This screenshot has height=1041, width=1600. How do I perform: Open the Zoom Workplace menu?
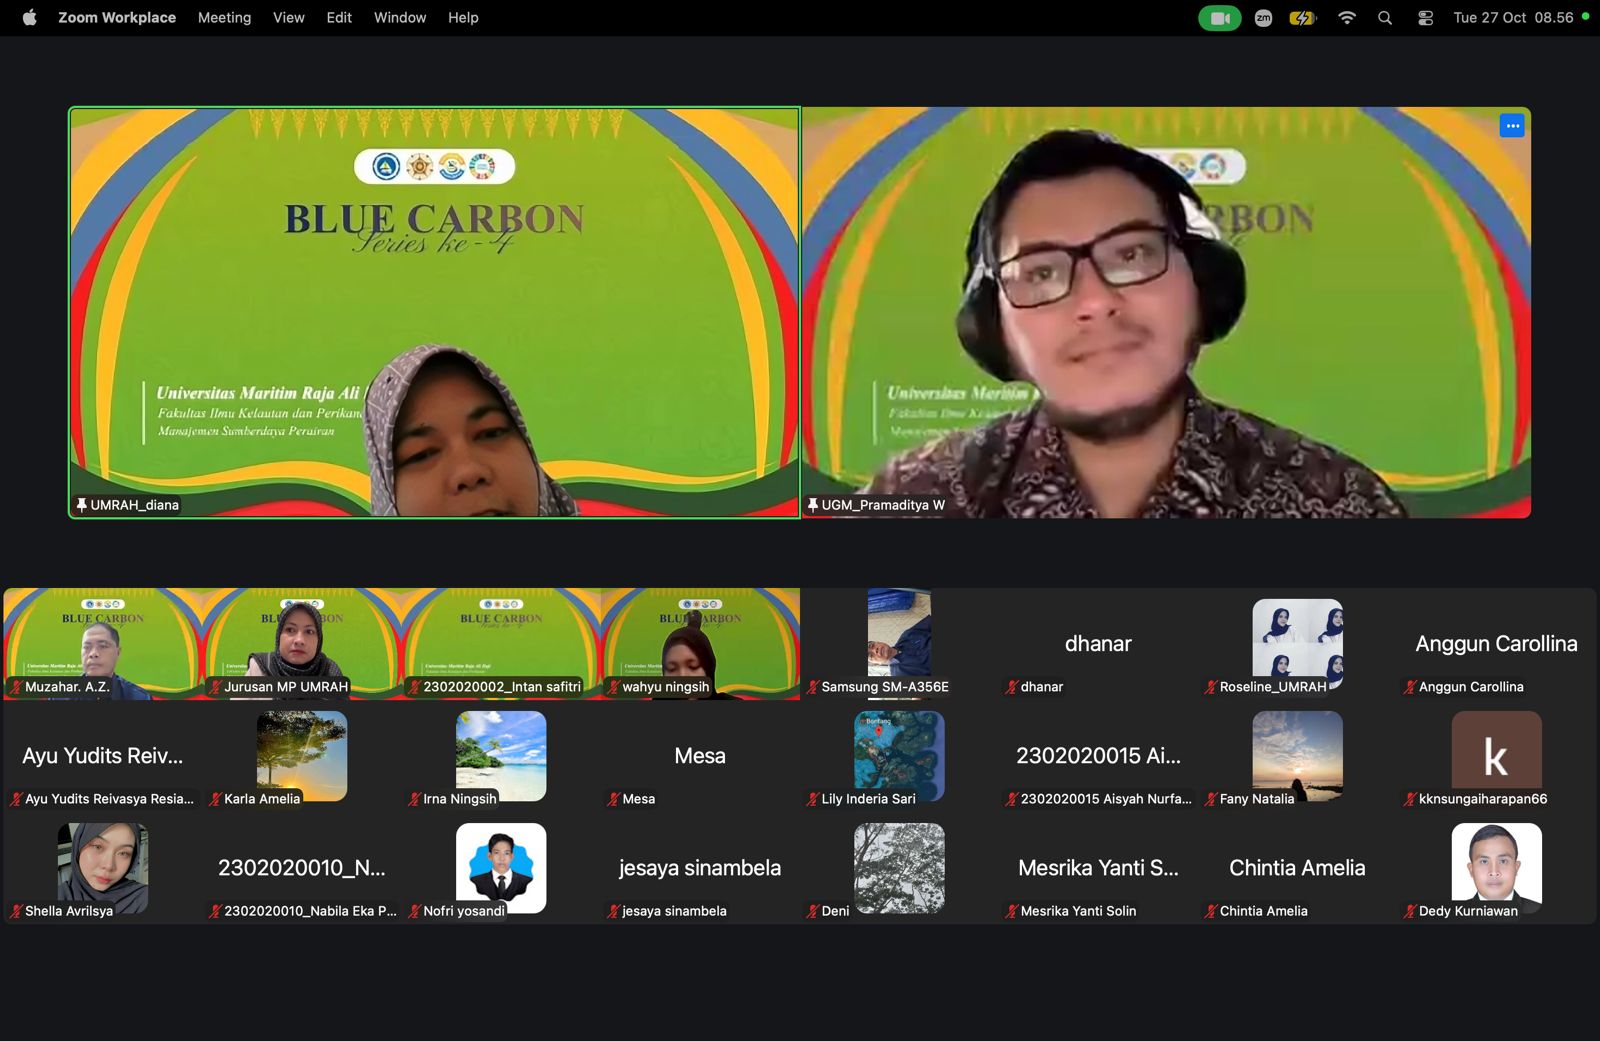pyautogui.click(x=117, y=17)
